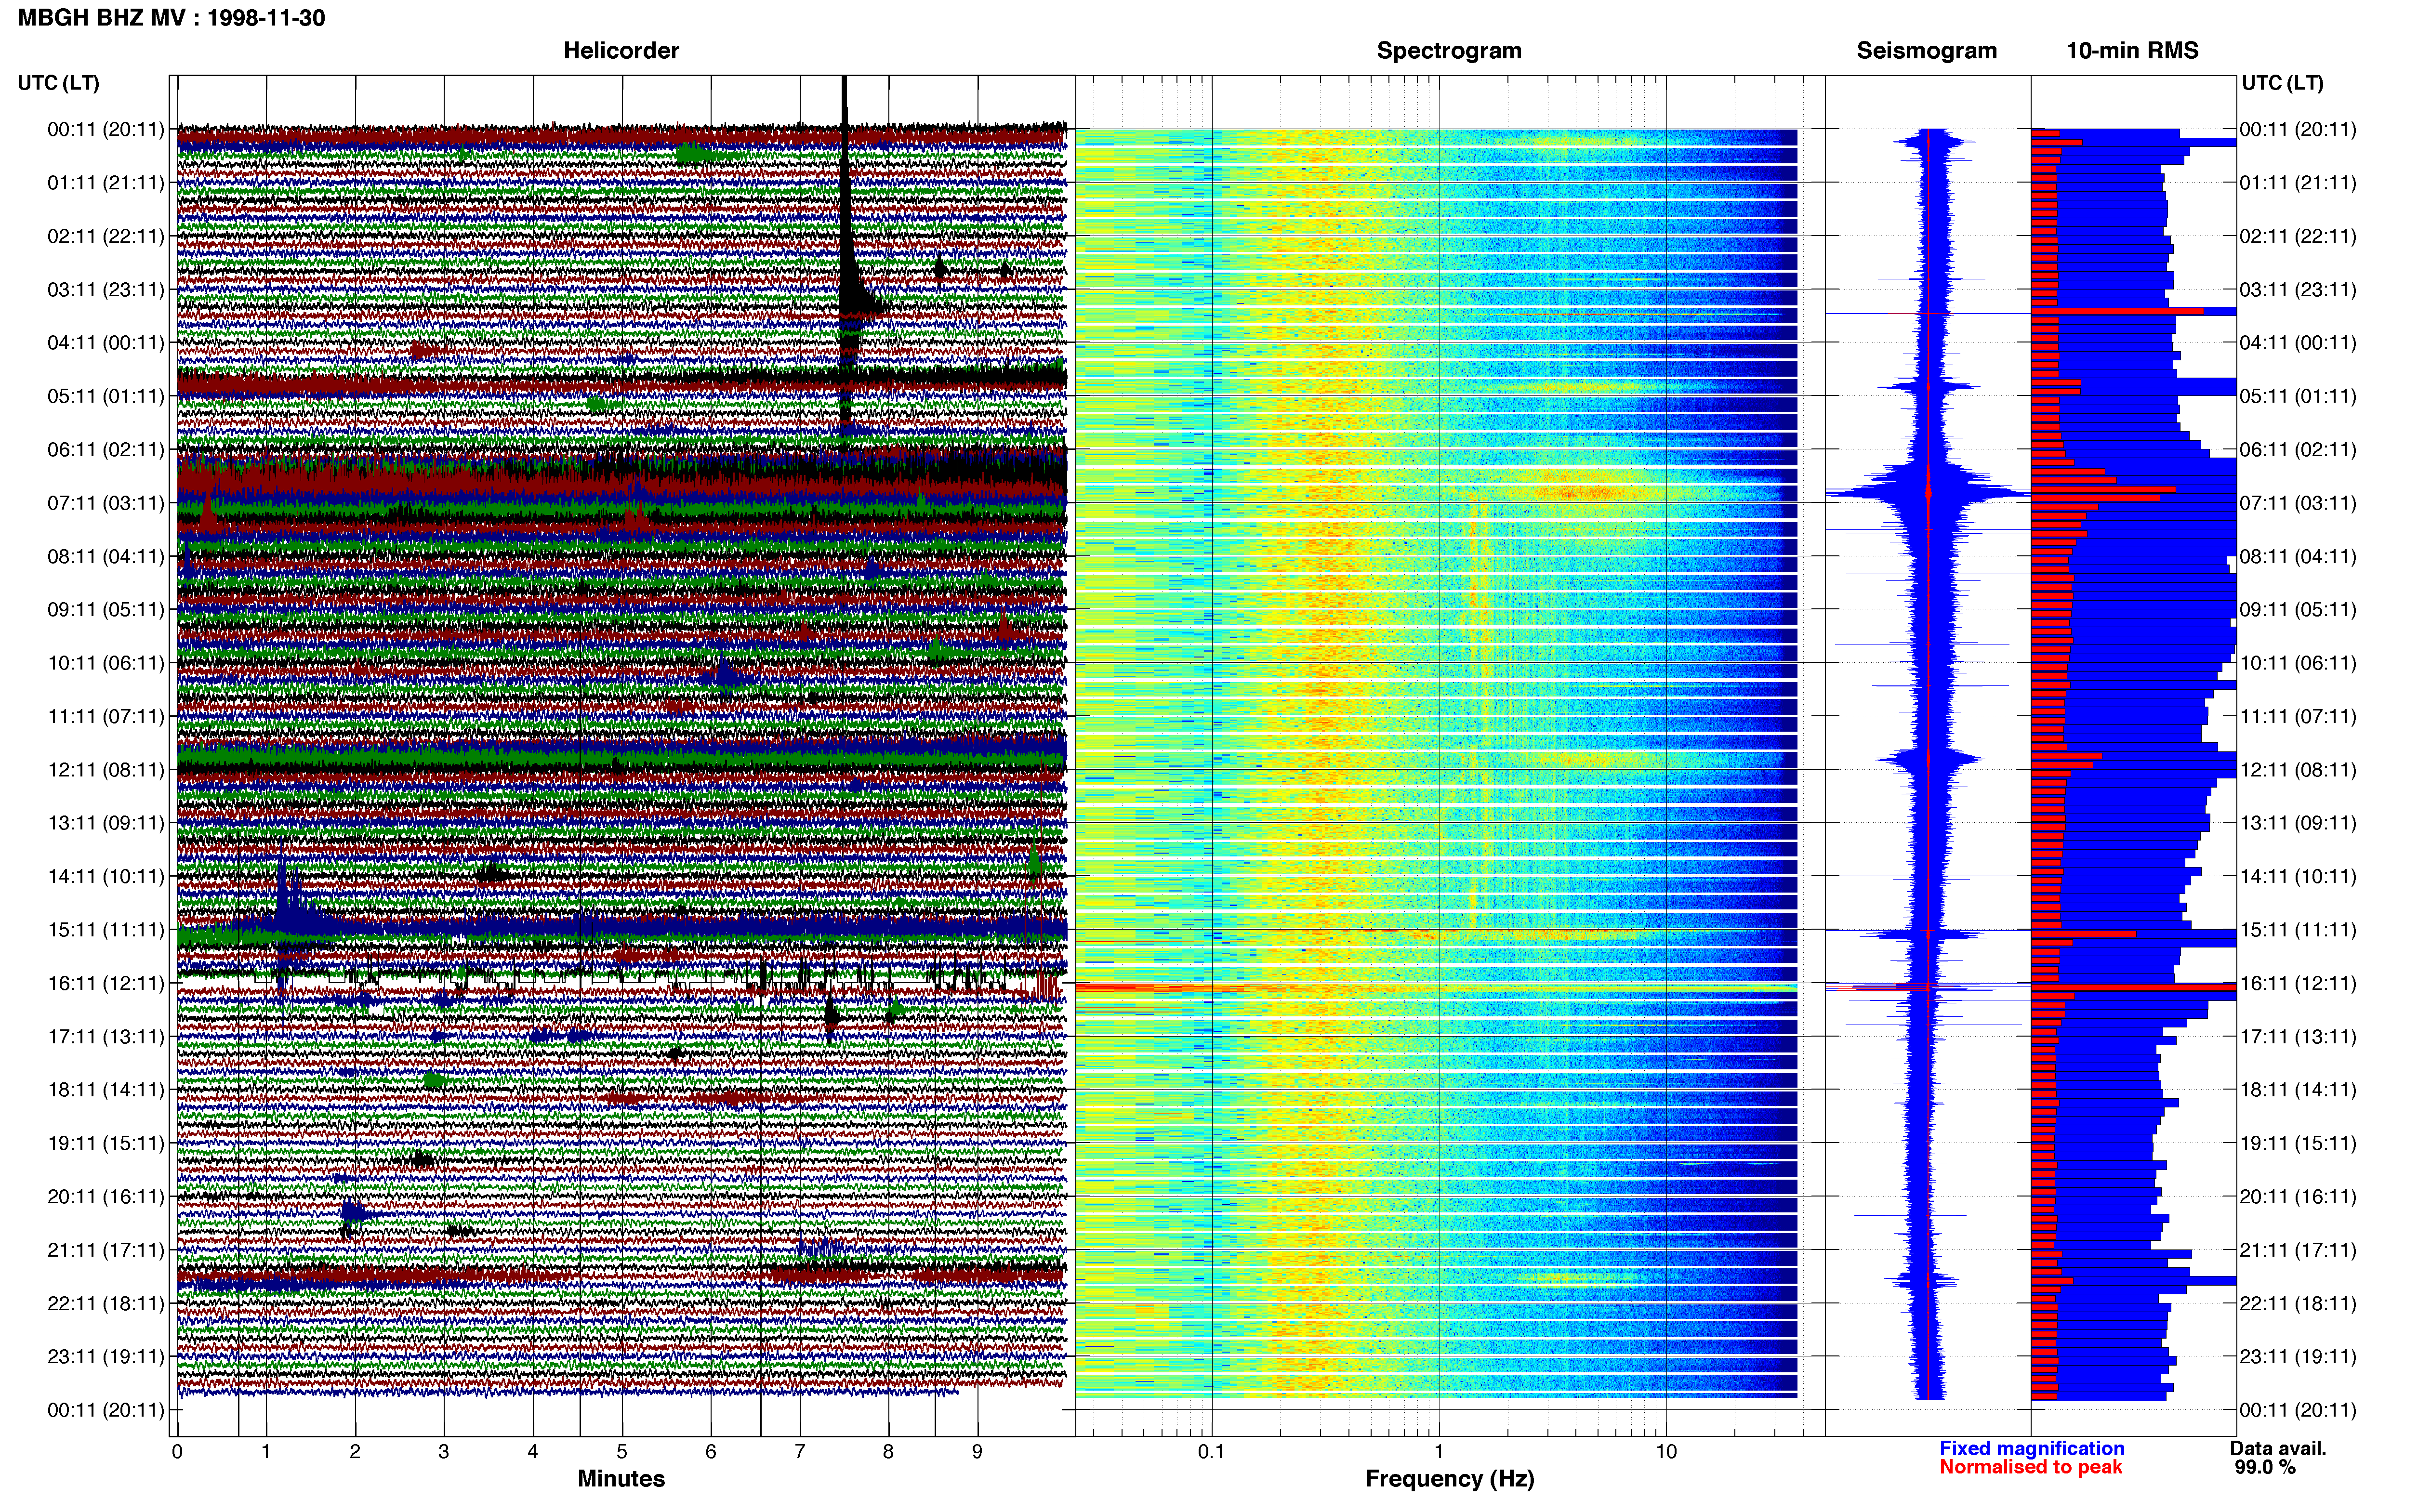Click left time label '06:11 (02:11)'
The image size is (2418, 1512).
coord(106,449)
